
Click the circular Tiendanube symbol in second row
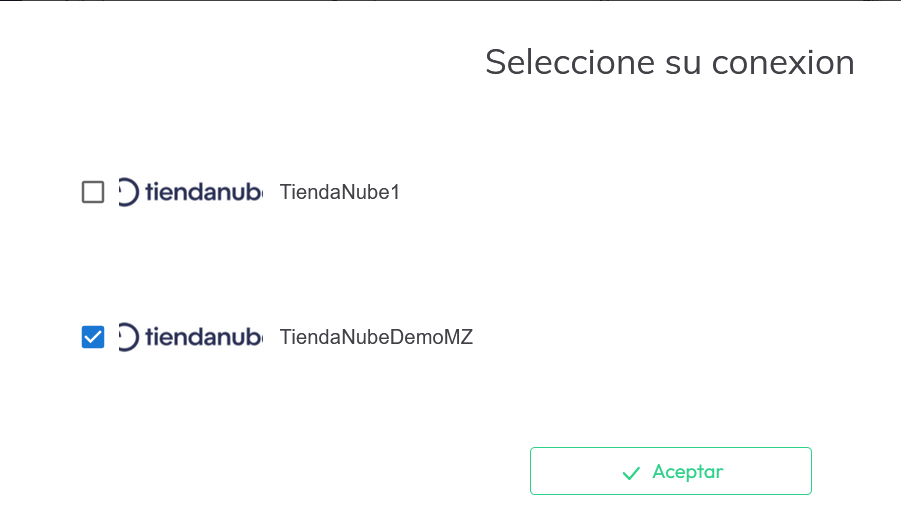click(x=128, y=338)
